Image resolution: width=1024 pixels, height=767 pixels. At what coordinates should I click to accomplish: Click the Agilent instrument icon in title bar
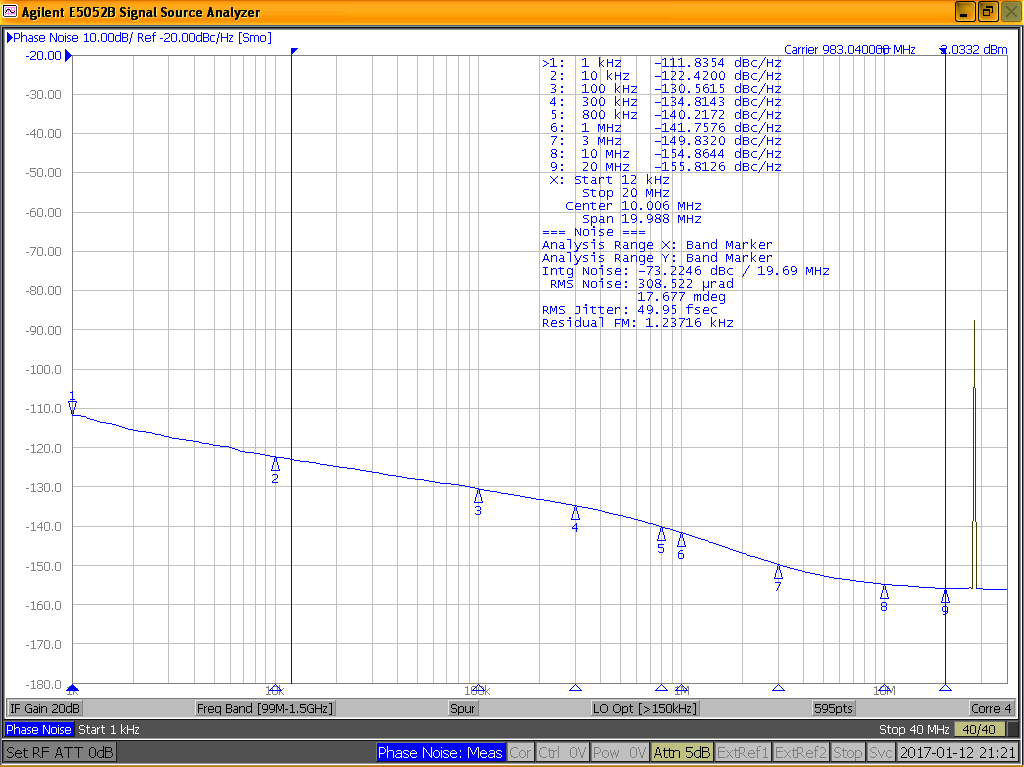(x=10, y=11)
